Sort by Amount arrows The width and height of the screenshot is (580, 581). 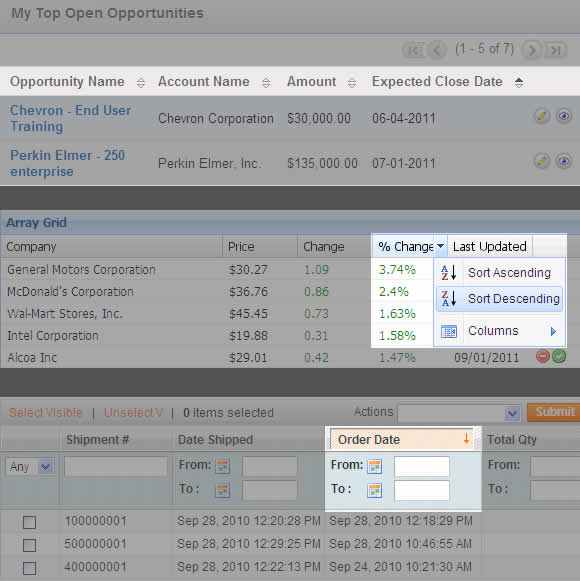(x=352, y=82)
